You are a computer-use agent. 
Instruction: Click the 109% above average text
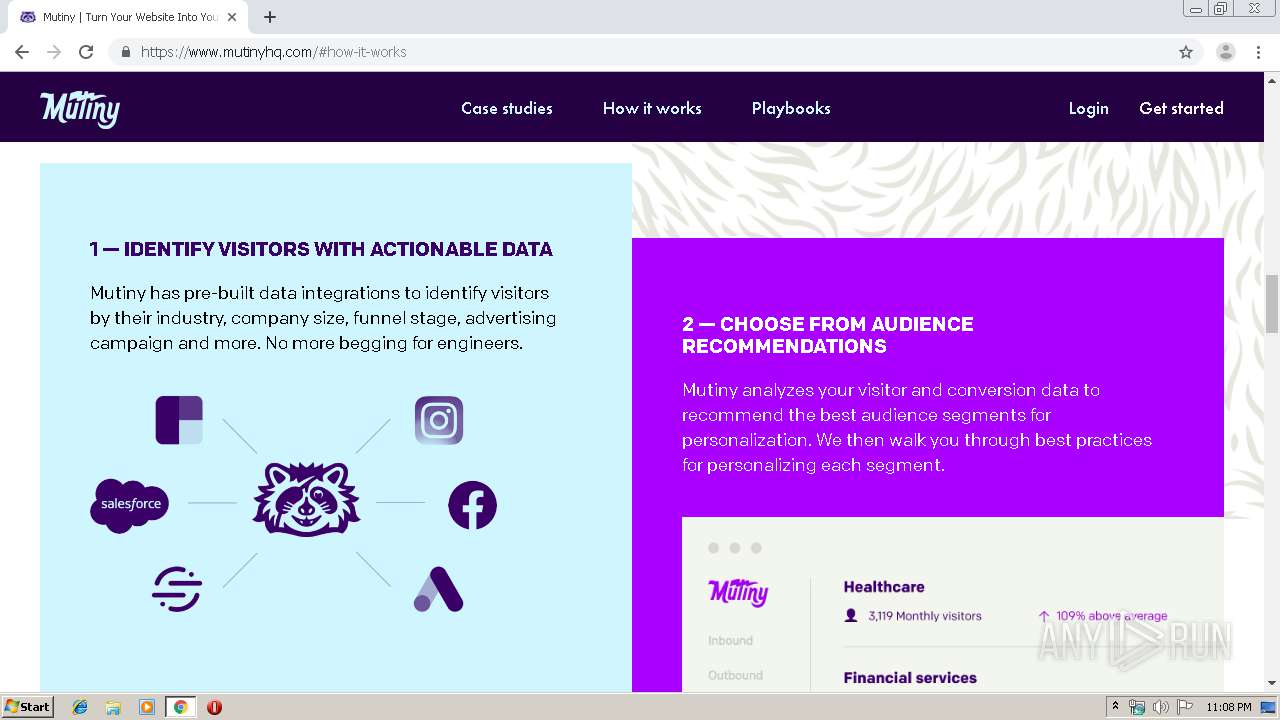tap(1112, 616)
